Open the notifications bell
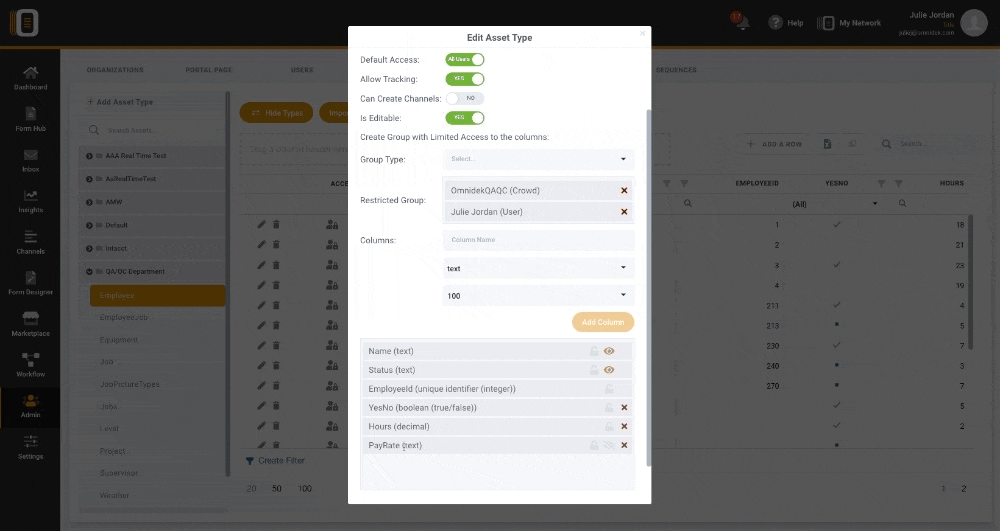 point(741,23)
